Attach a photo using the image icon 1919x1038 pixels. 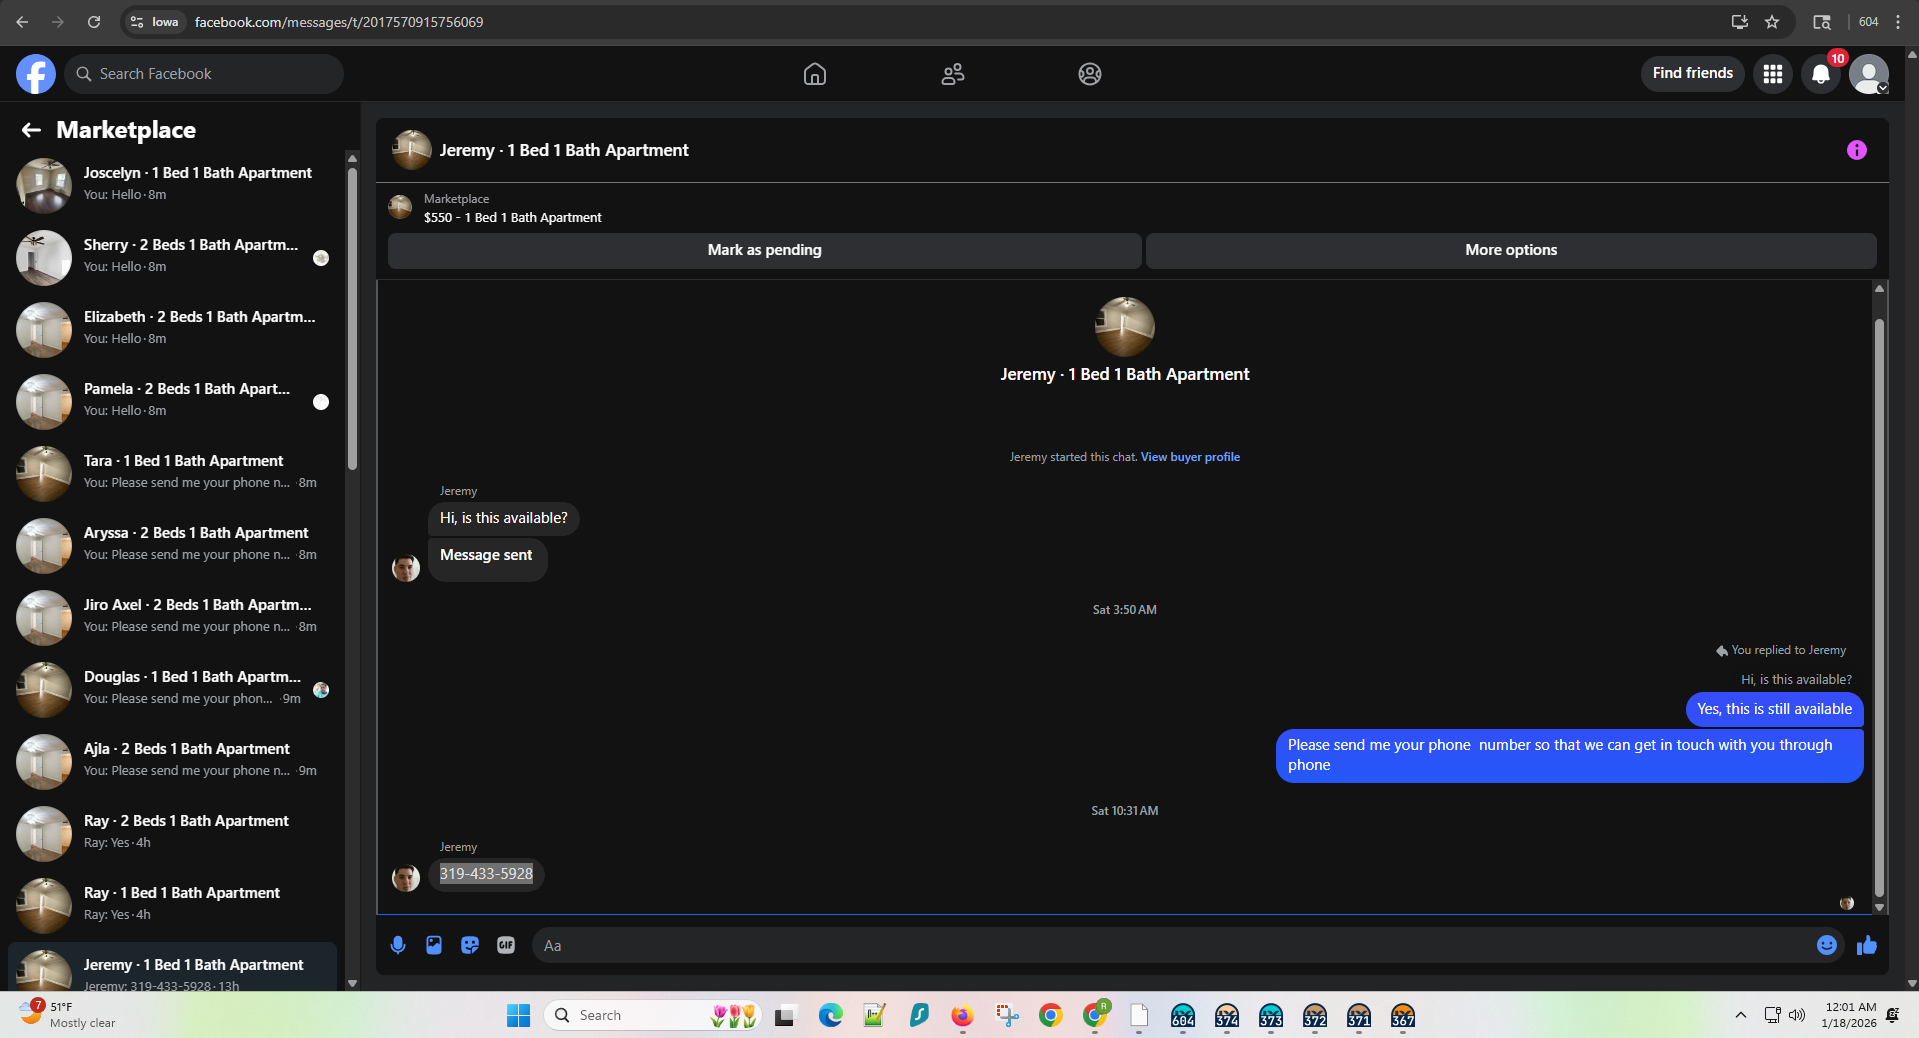tap(434, 945)
